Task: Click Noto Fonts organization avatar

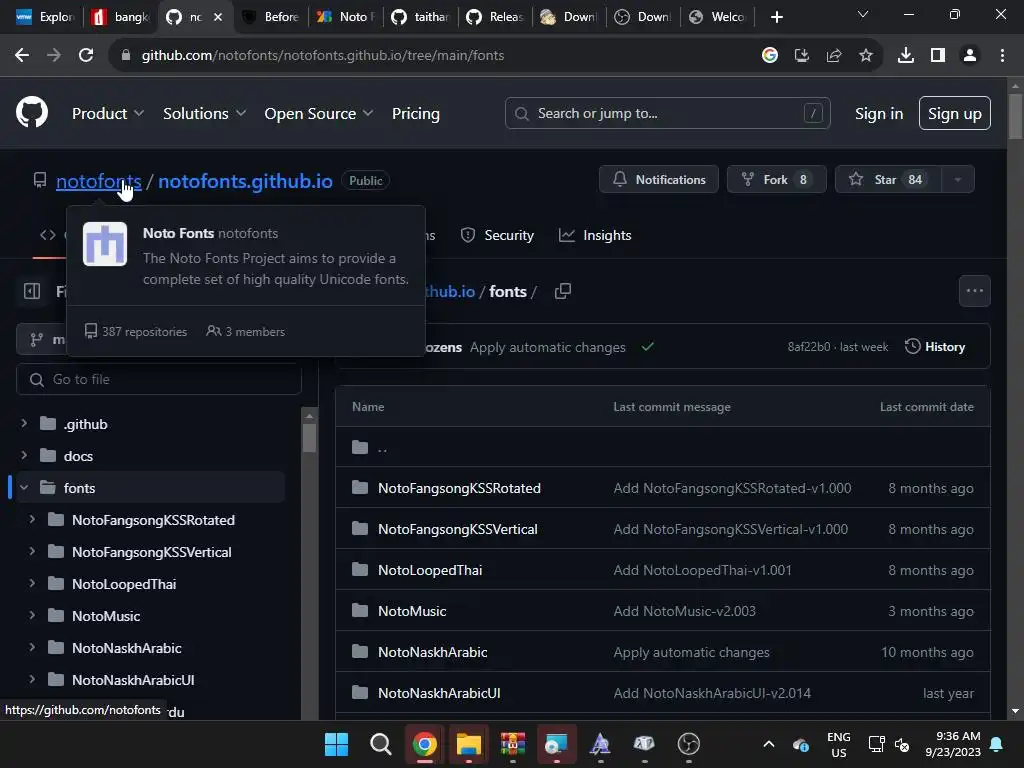Action: pyautogui.click(x=104, y=244)
